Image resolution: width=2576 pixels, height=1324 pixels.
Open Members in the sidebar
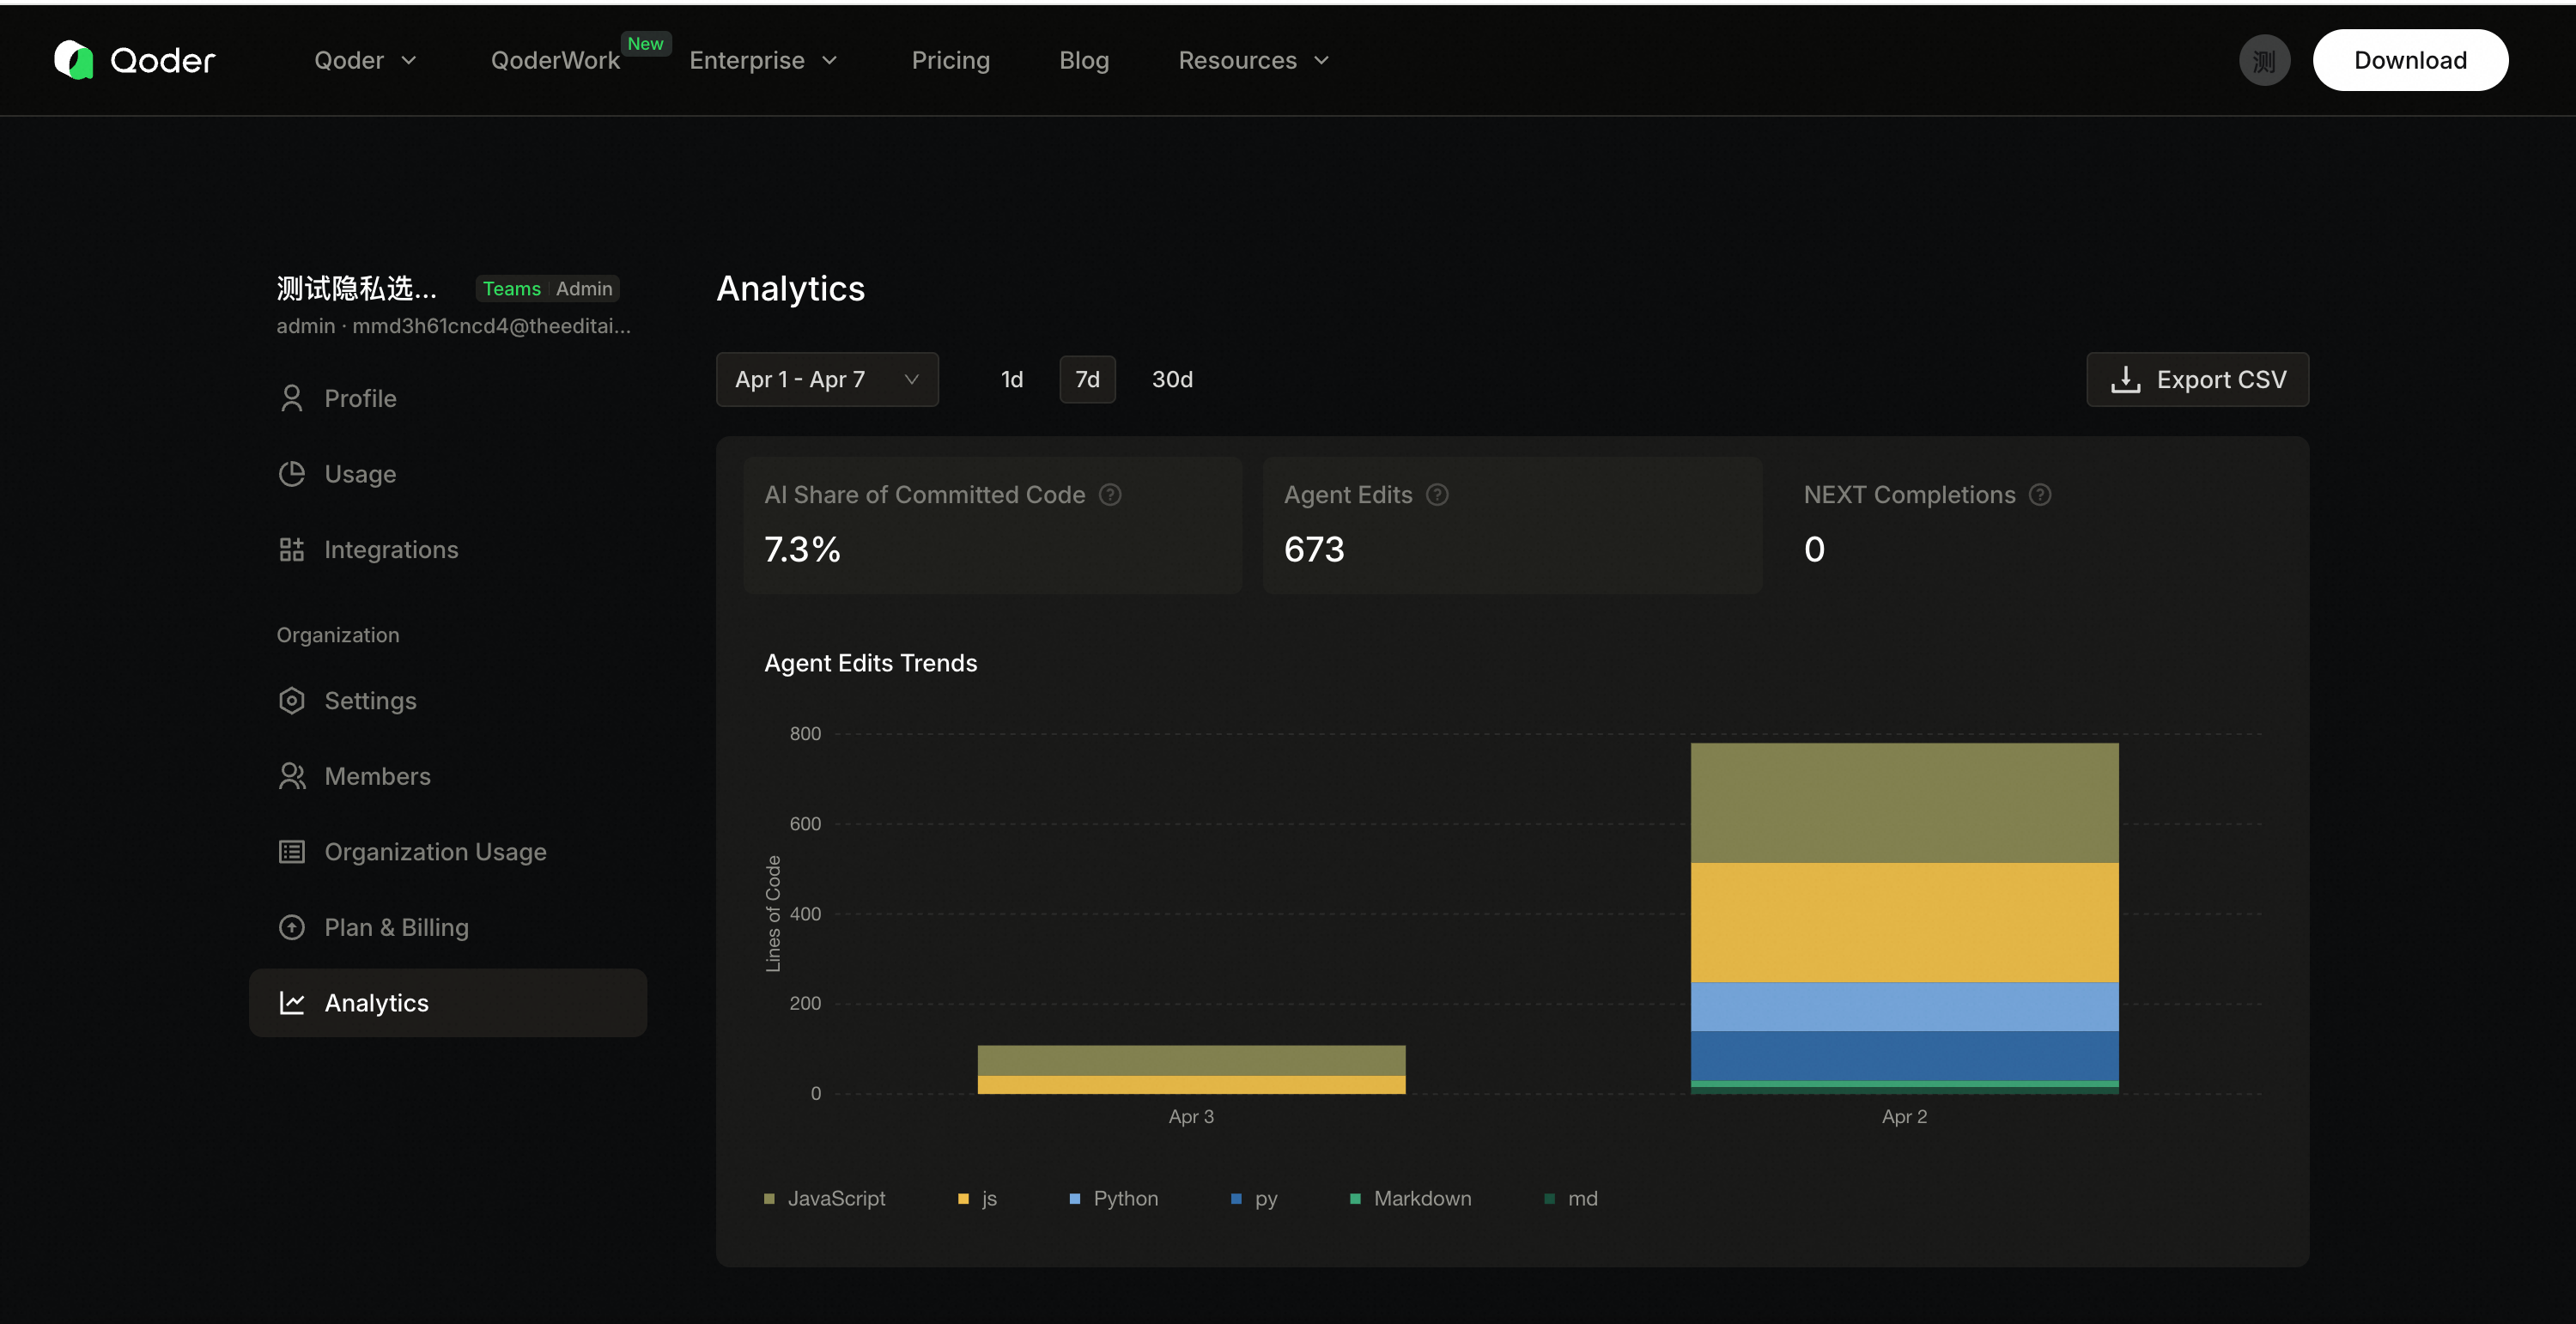448,776
